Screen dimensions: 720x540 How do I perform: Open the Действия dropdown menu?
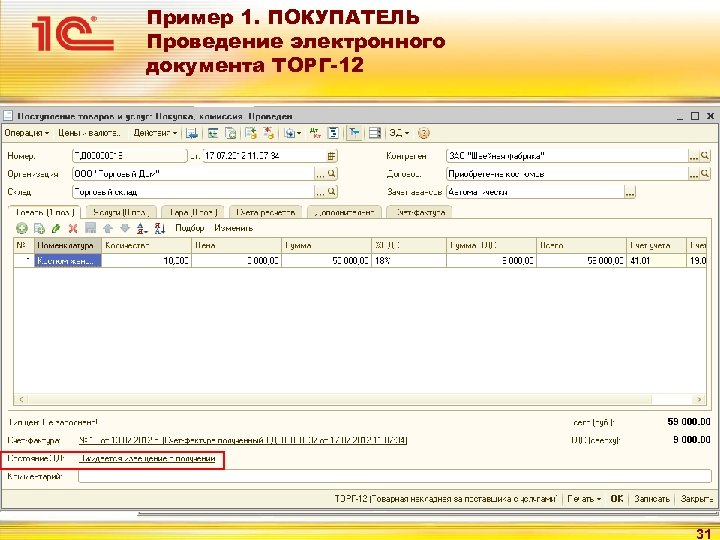pyautogui.click(x=155, y=133)
